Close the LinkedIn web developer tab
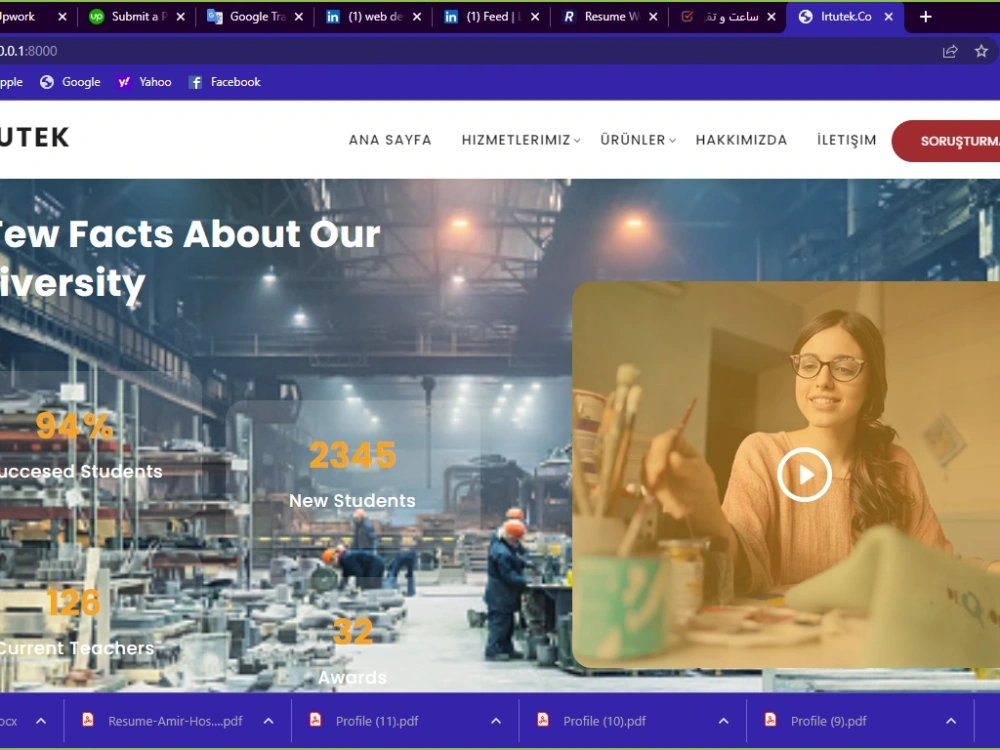This screenshot has width=1000, height=750. 416,17
